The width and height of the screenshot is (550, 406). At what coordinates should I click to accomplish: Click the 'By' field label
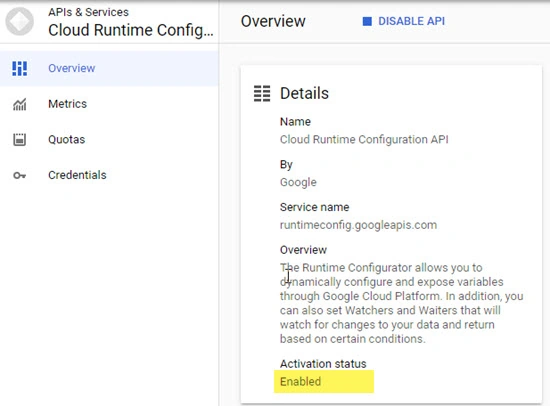286,165
